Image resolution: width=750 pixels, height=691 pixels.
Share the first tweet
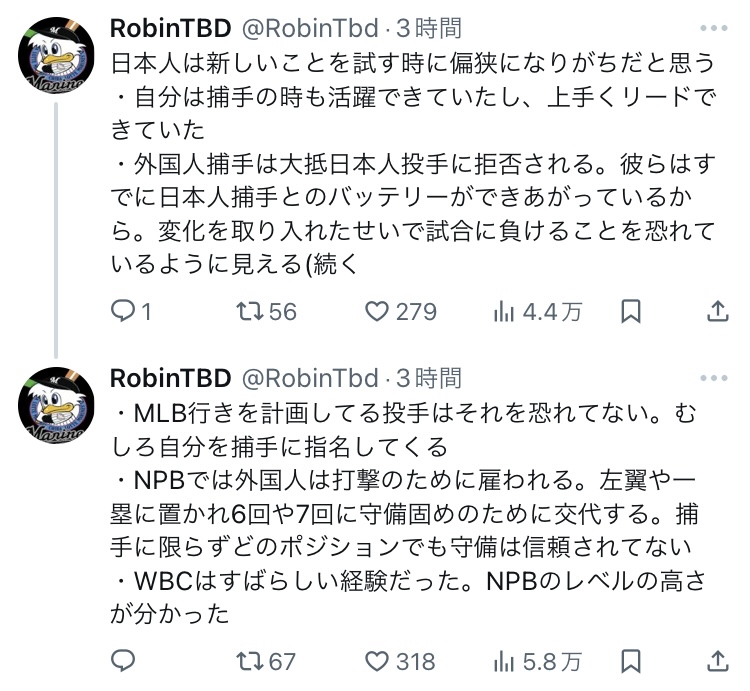pos(717,312)
